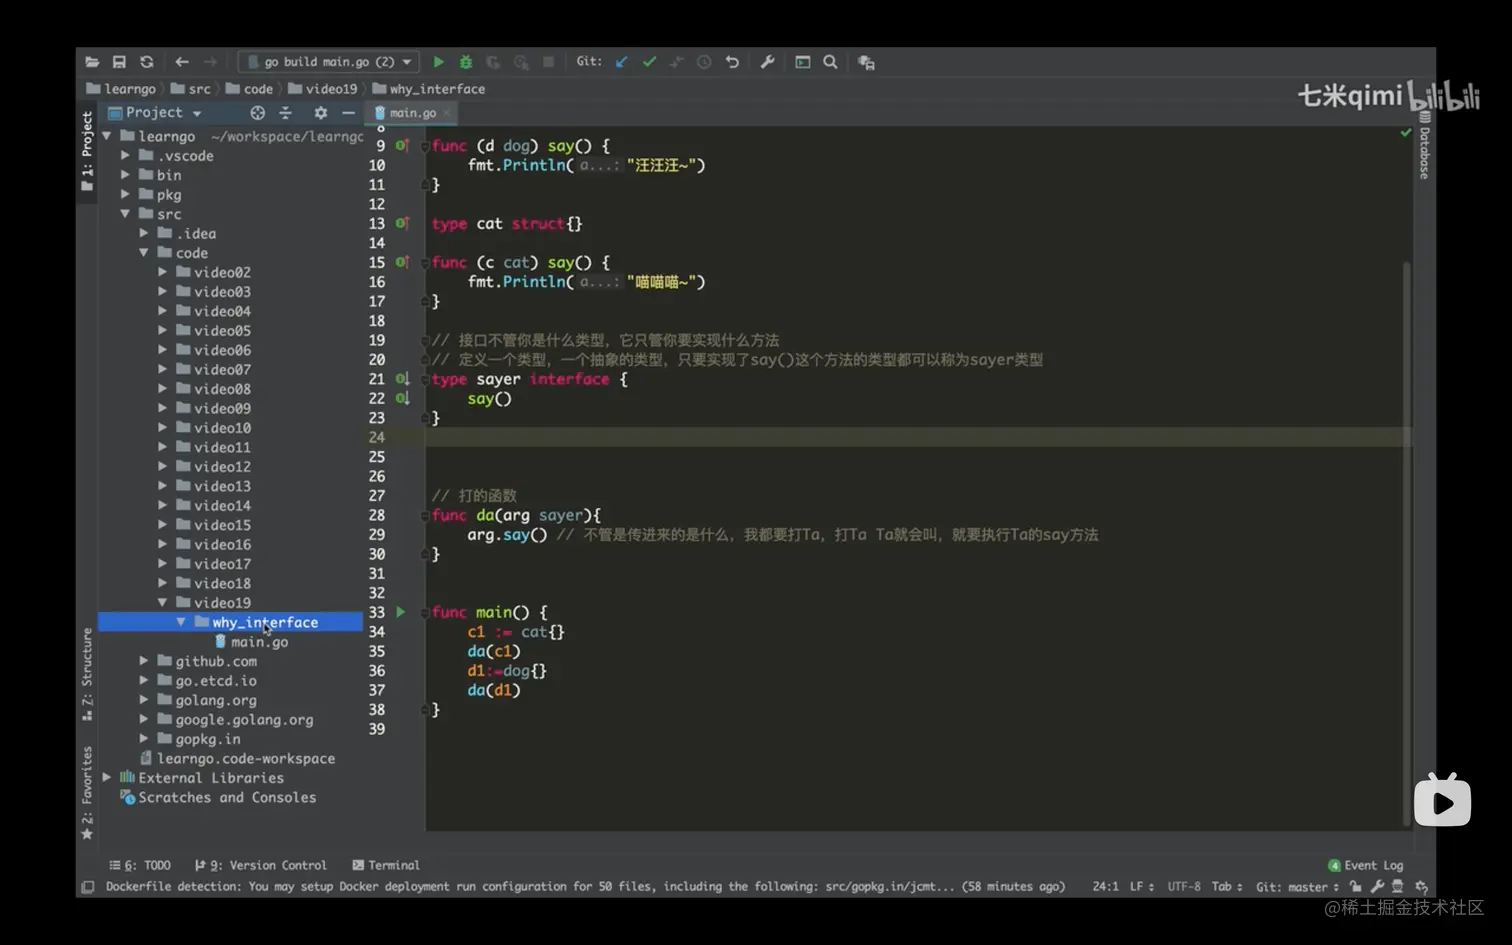Open the Project panel gear options
1512x945 pixels.
click(320, 113)
